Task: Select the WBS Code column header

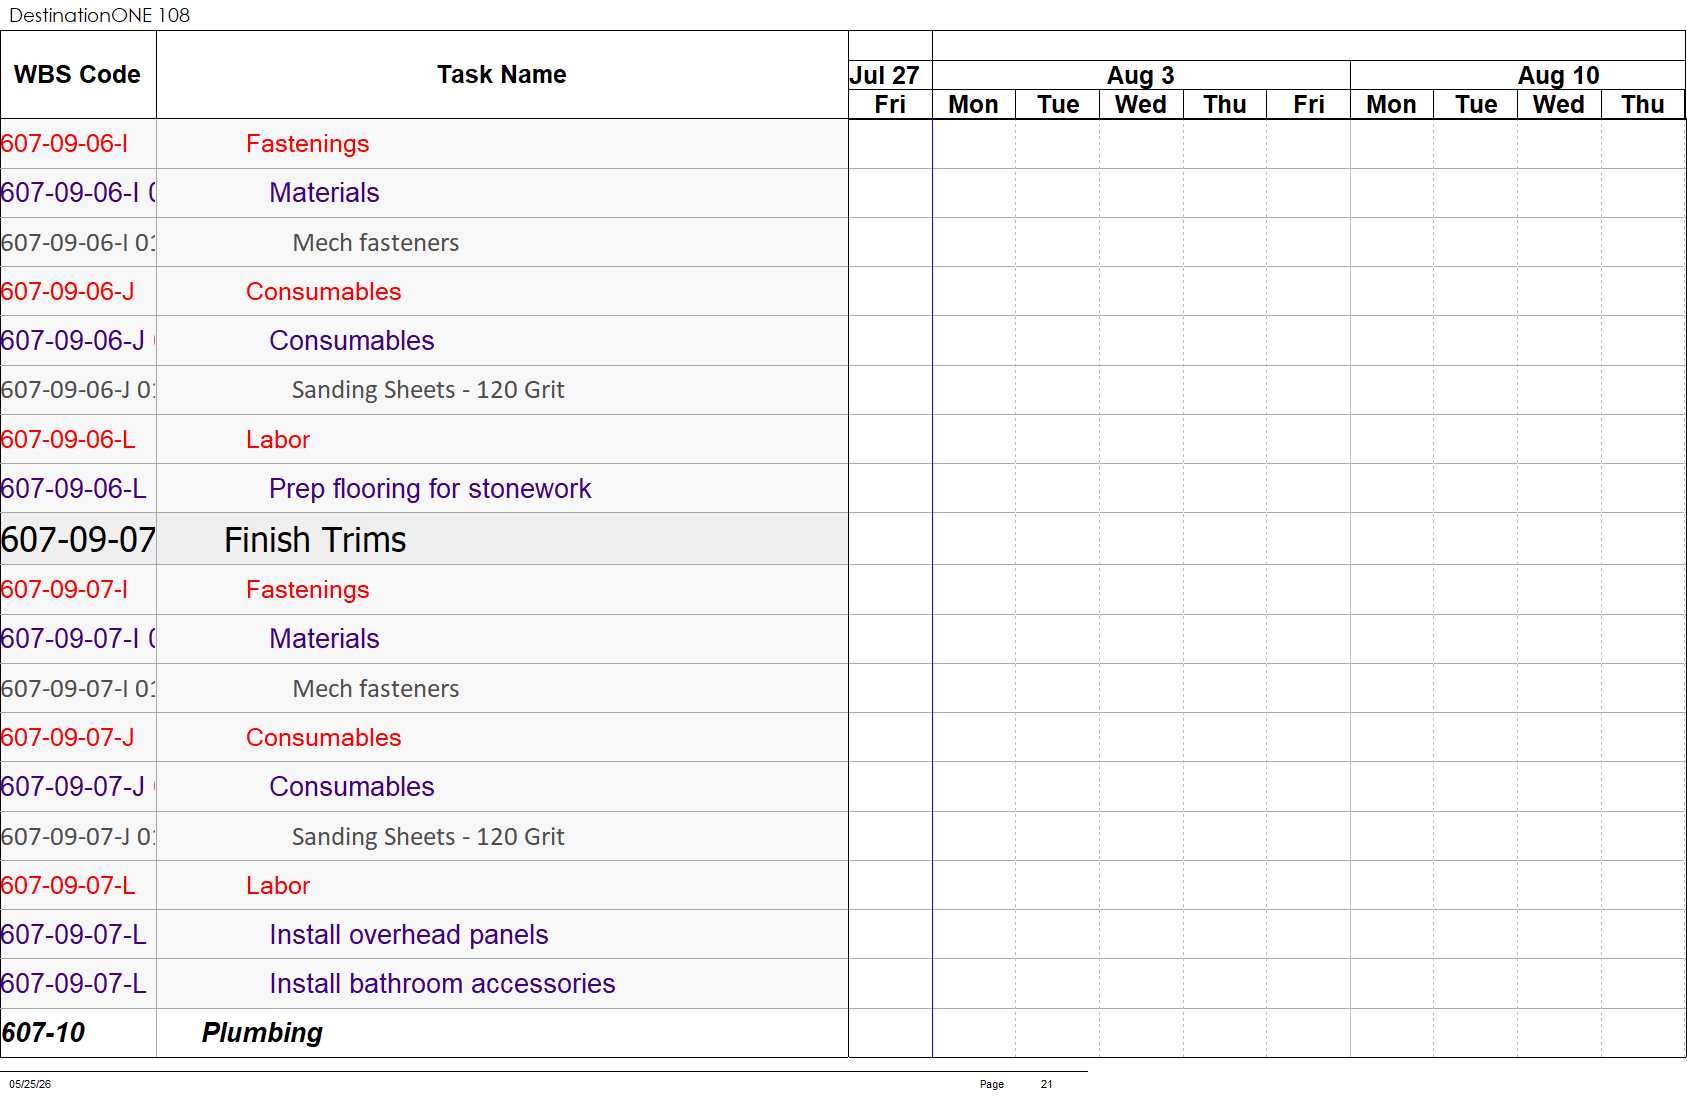Action: [78, 75]
